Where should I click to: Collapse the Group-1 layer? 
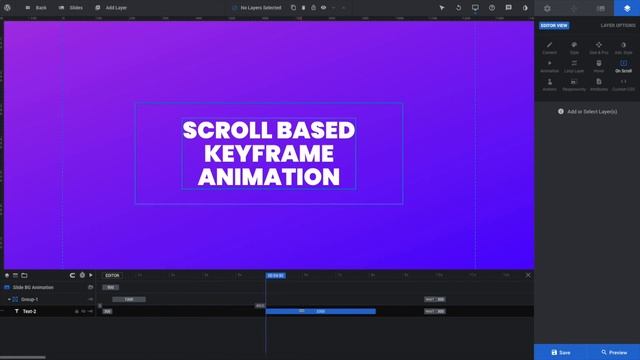click(9, 300)
